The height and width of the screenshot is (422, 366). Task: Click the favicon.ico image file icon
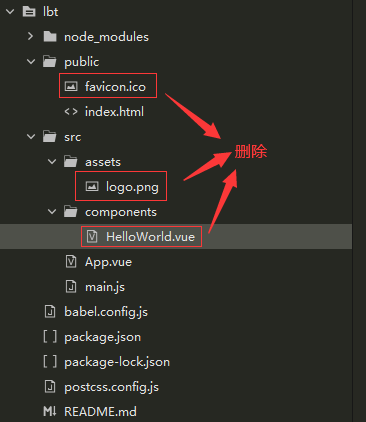tap(71, 87)
